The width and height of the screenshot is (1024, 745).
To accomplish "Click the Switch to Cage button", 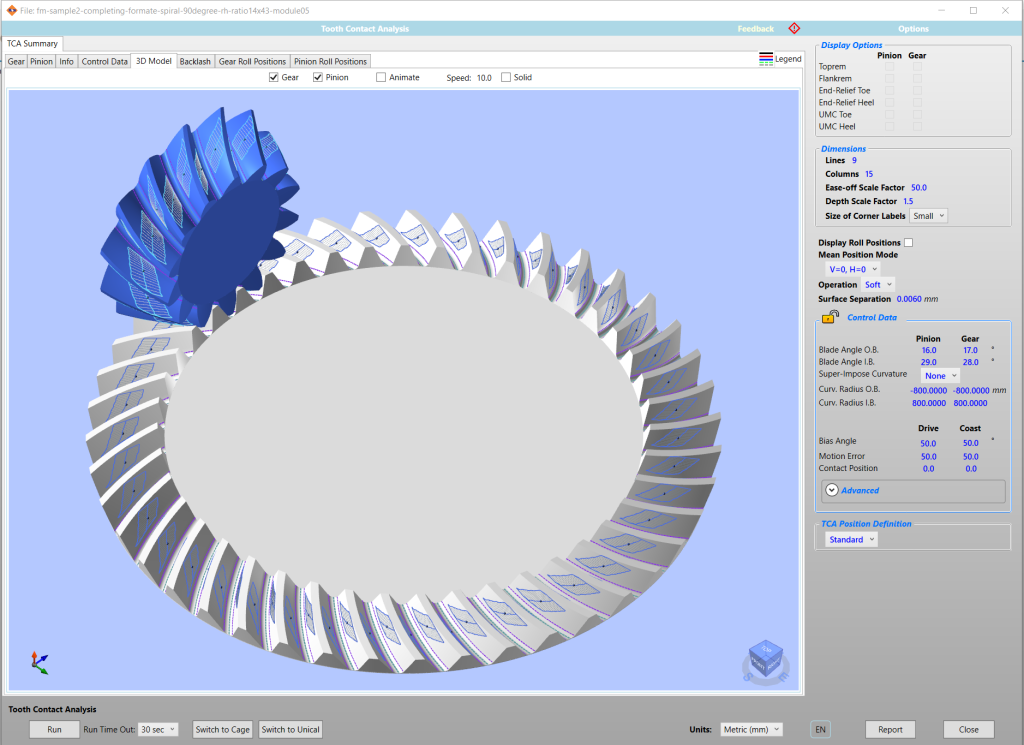I will coord(222,729).
